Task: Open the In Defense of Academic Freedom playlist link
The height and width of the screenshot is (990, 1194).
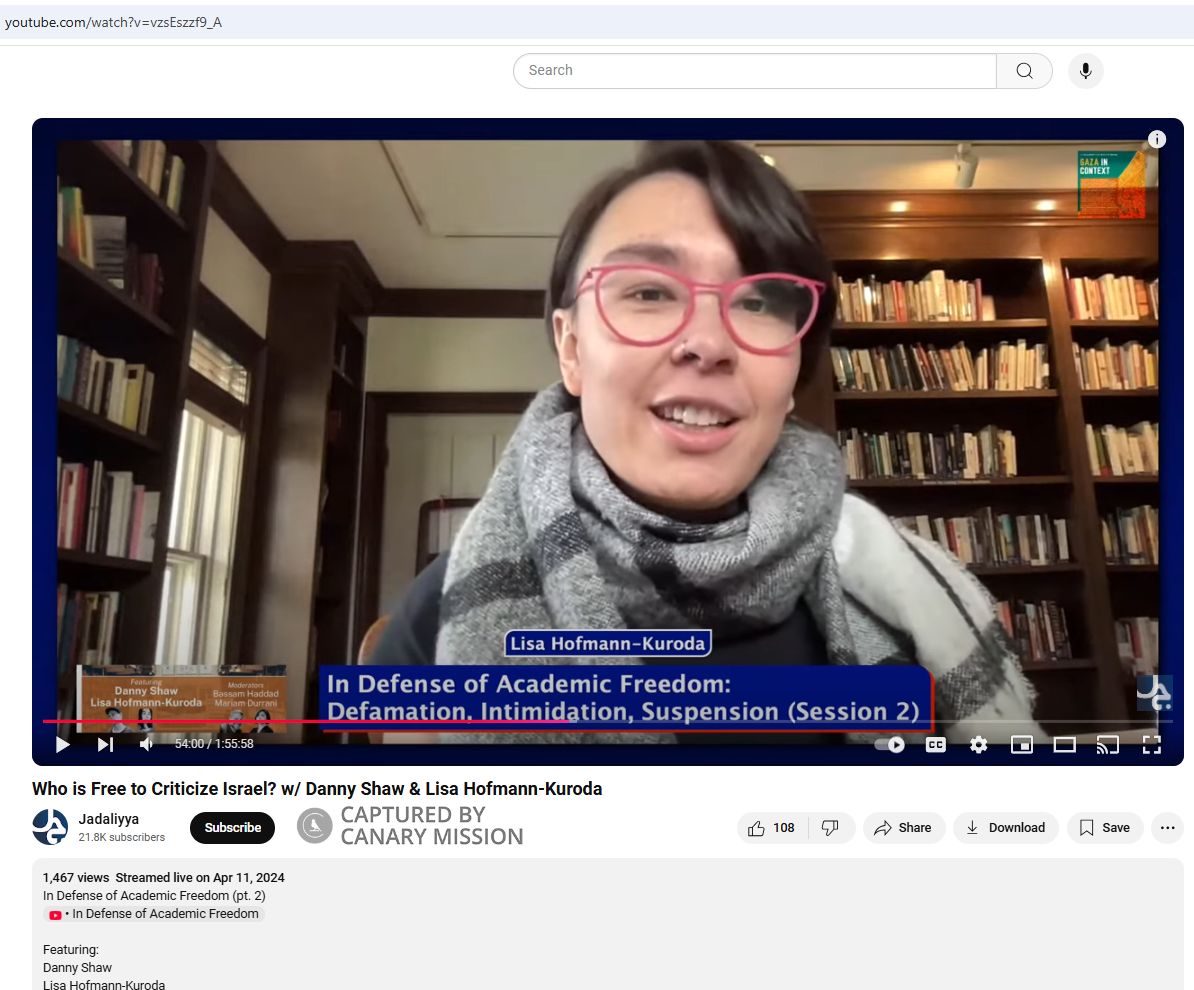Action: (164, 914)
